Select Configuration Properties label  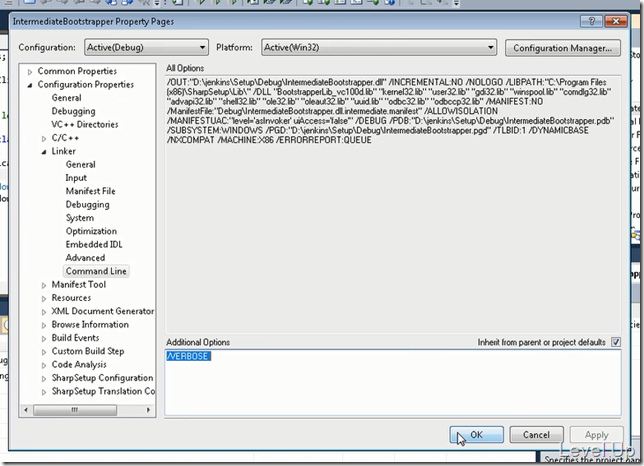(85, 85)
